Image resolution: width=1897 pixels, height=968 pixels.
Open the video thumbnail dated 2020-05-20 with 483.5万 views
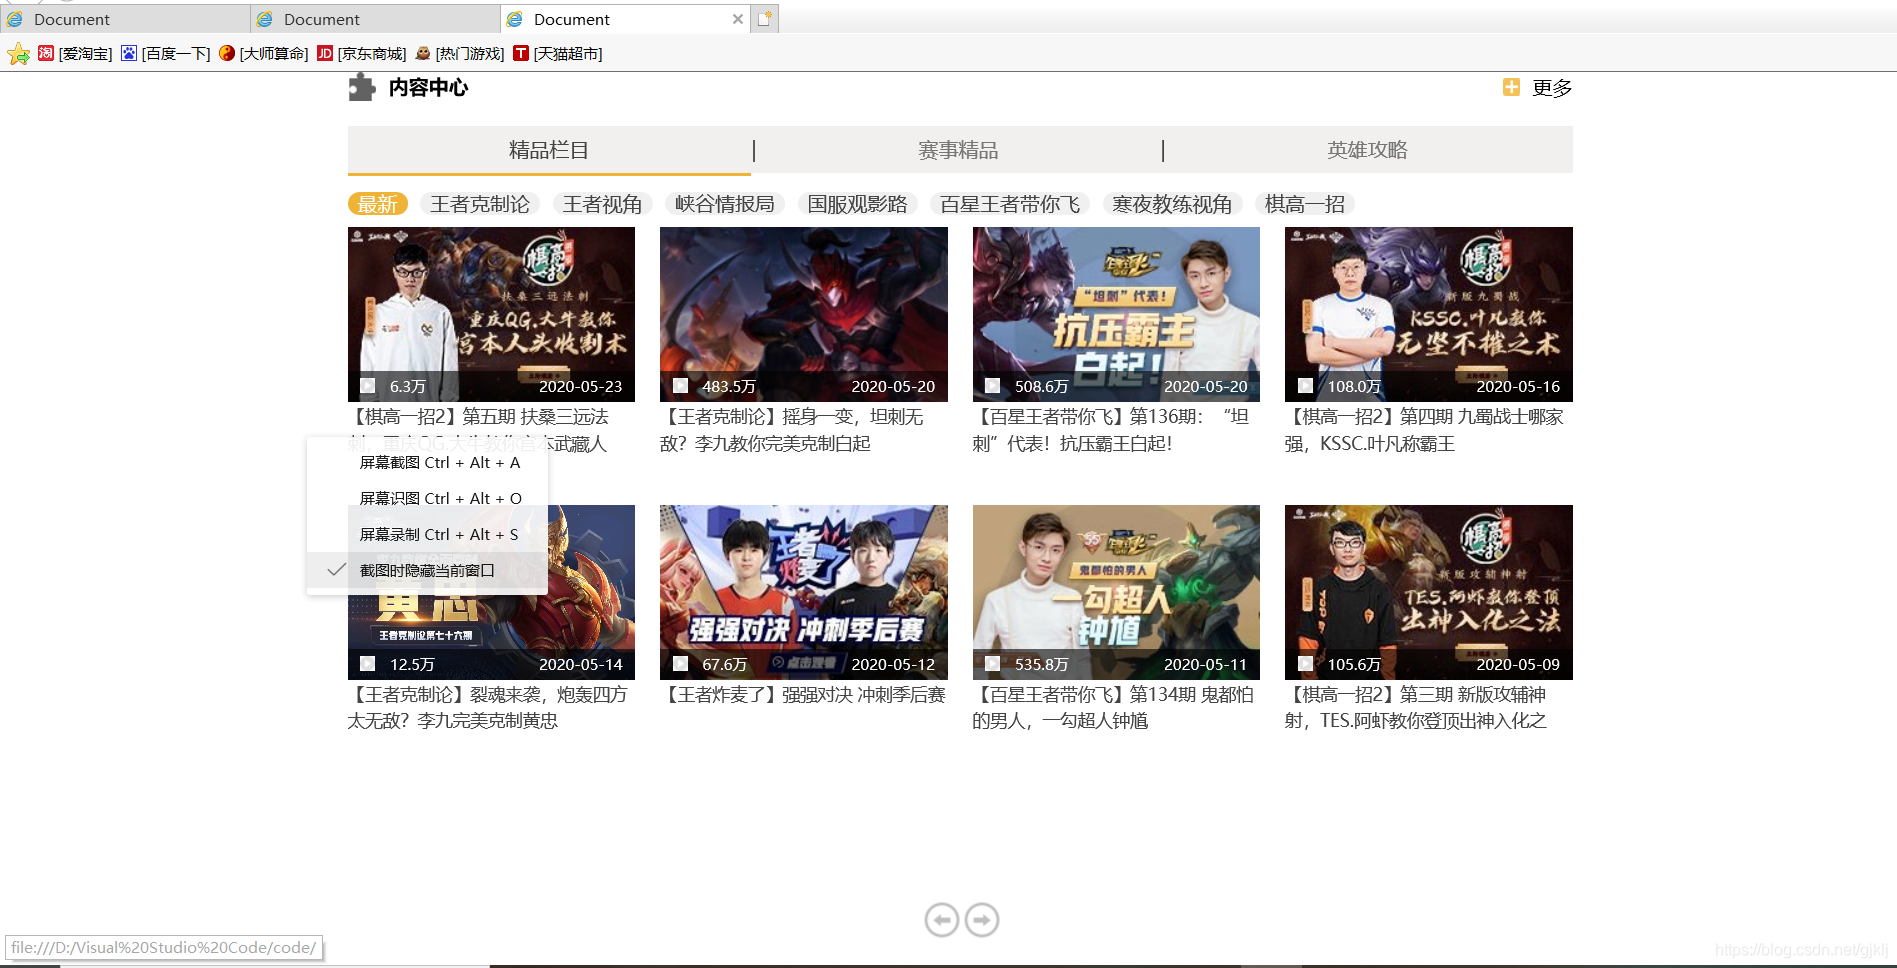point(803,314)
